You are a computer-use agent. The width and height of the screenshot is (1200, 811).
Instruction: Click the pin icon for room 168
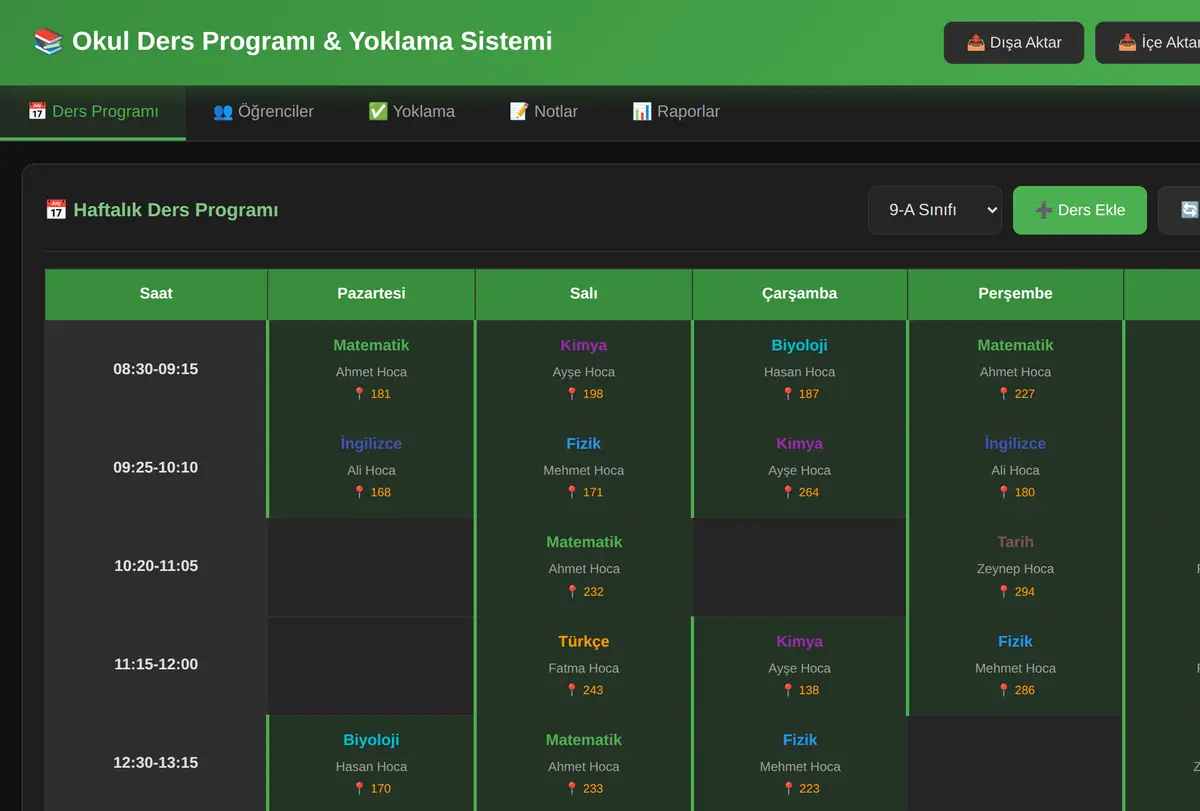pyautogui.click(x=360, y=492)
